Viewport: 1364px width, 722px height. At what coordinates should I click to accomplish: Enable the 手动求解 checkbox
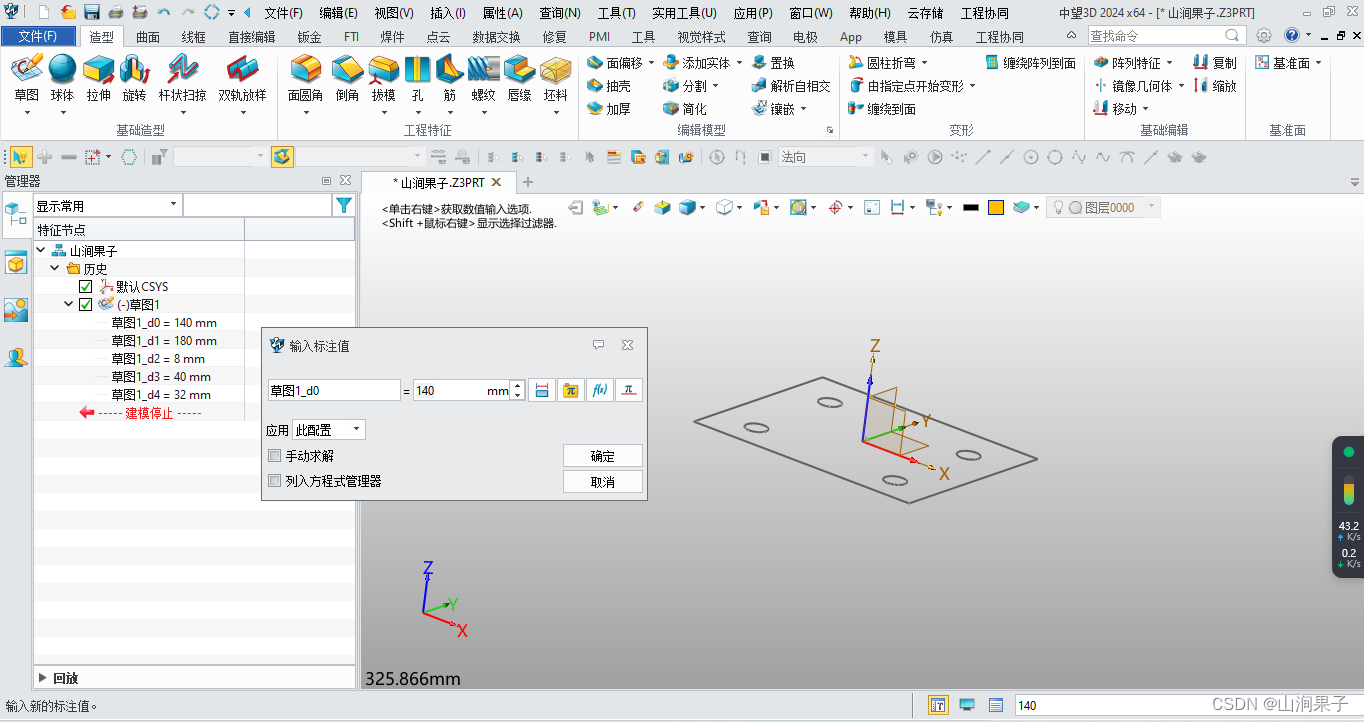click(x=274, y=456)
